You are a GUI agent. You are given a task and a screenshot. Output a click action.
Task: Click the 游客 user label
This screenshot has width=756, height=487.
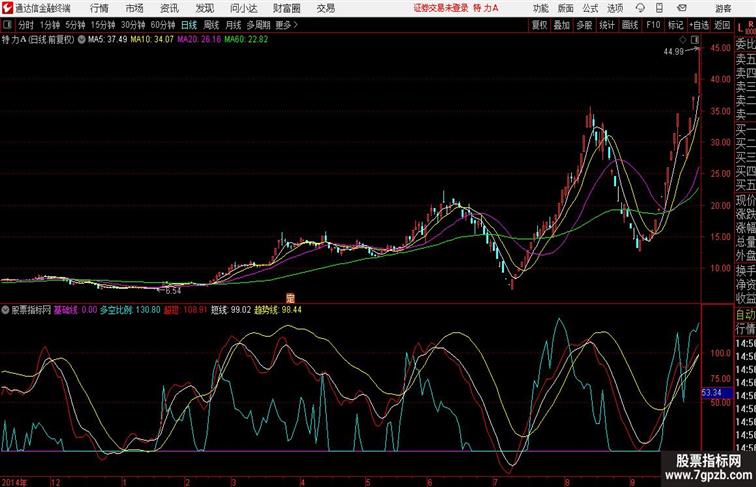(x=723, y=8)
